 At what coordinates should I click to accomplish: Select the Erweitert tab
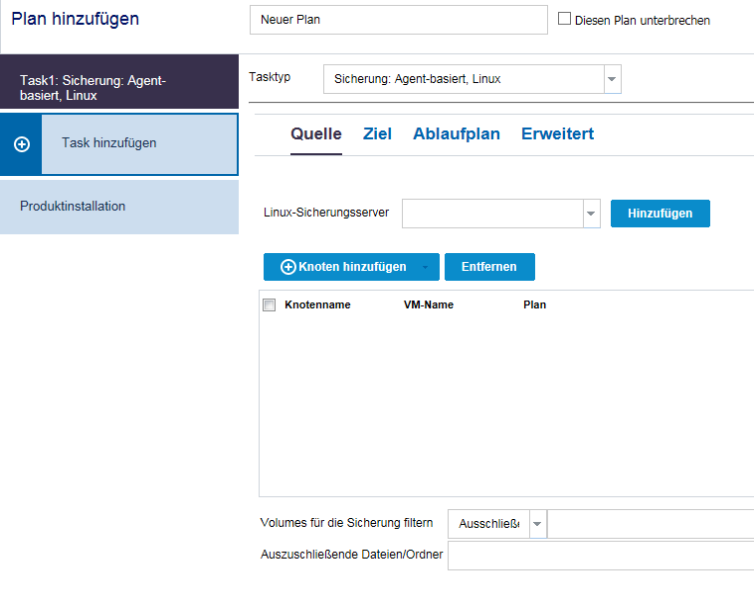[557, 134]
